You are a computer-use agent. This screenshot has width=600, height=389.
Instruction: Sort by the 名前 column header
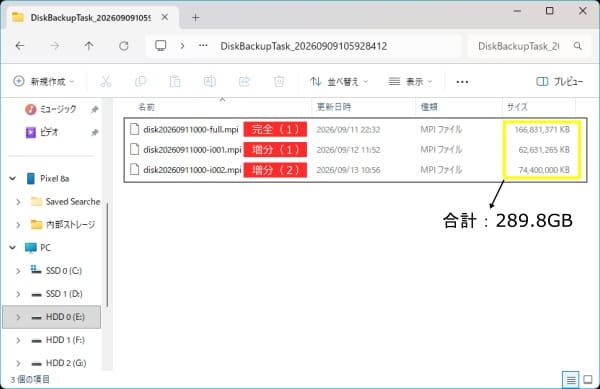146,107
